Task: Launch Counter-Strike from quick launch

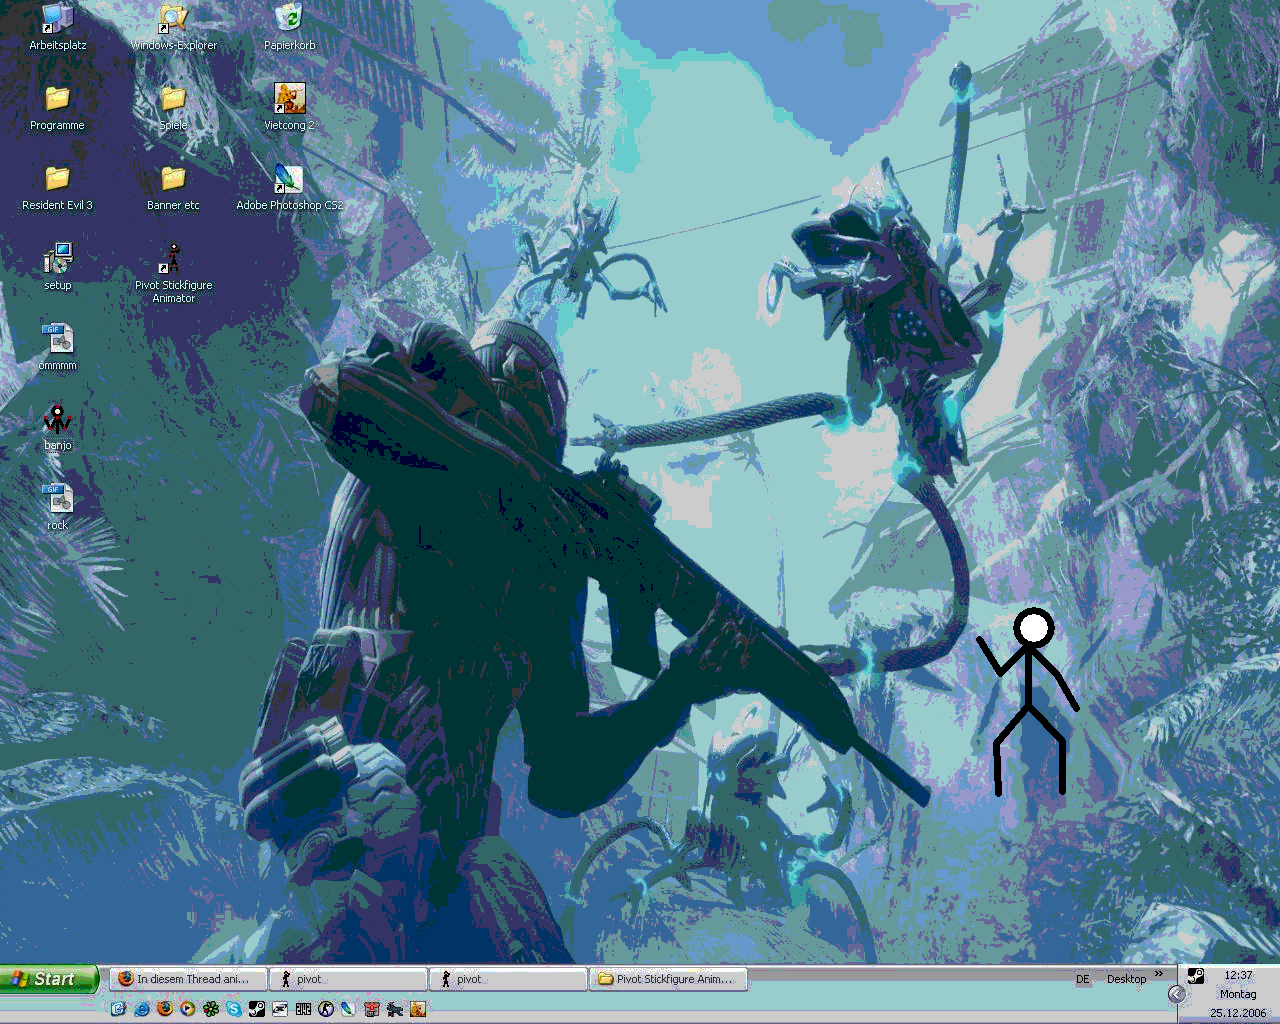Action: coord(326,1009)
